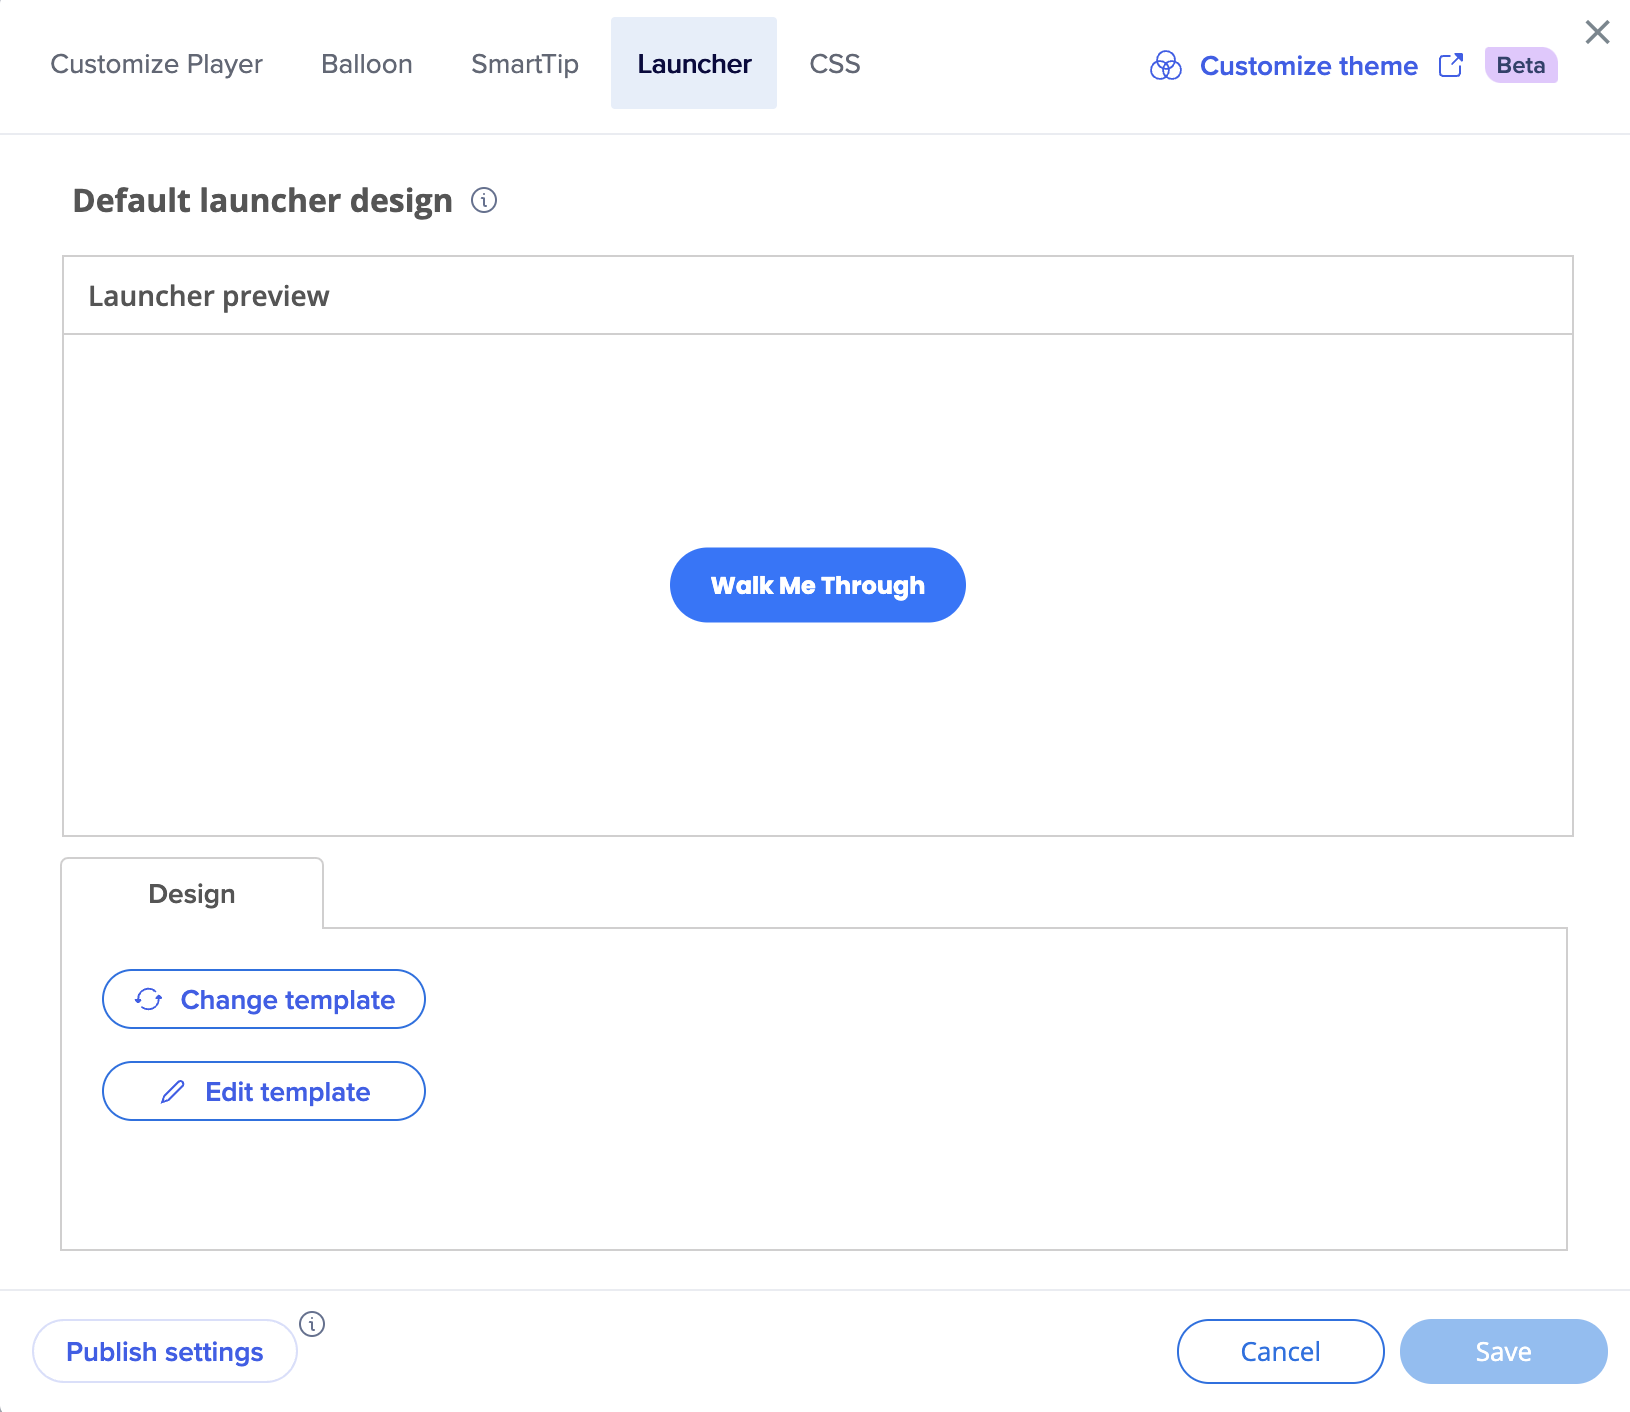Viewport: 1630px width, 1412px height.
Task: Click the external link arrow icon
Action: (1450, 66)
